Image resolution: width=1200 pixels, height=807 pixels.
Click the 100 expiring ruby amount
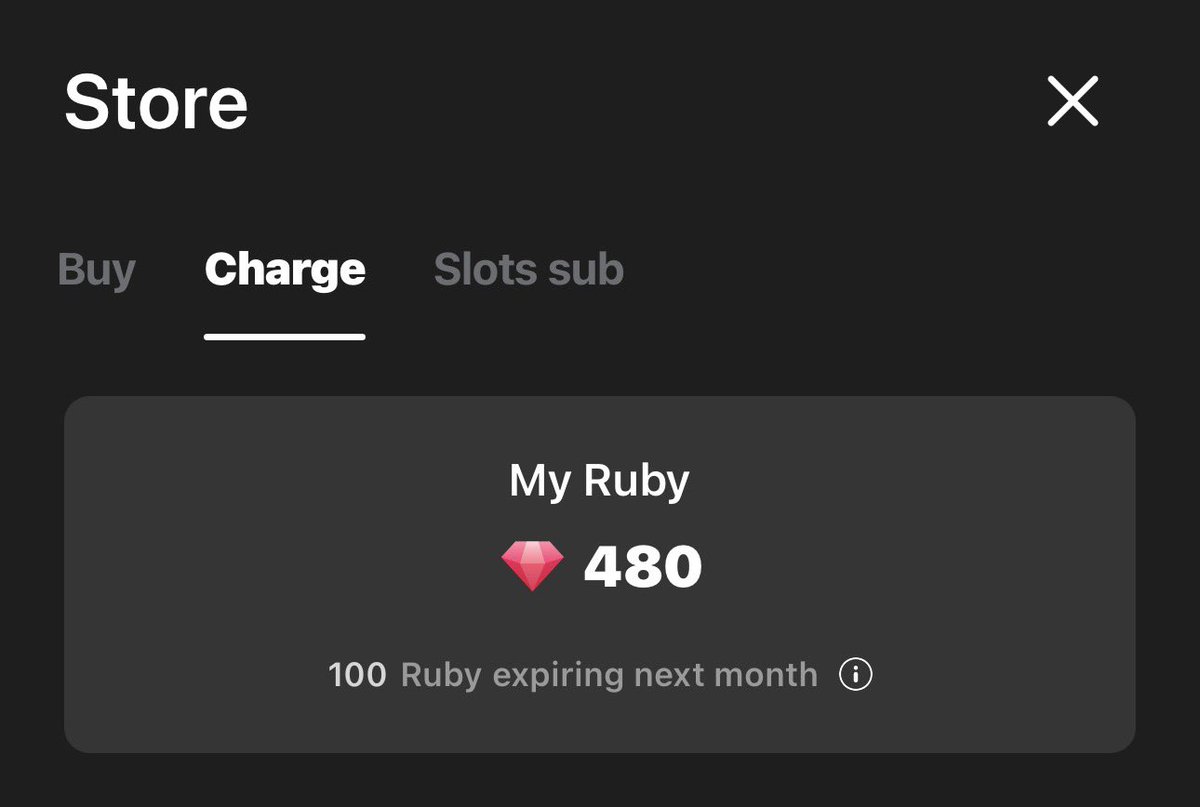point(357,675)
